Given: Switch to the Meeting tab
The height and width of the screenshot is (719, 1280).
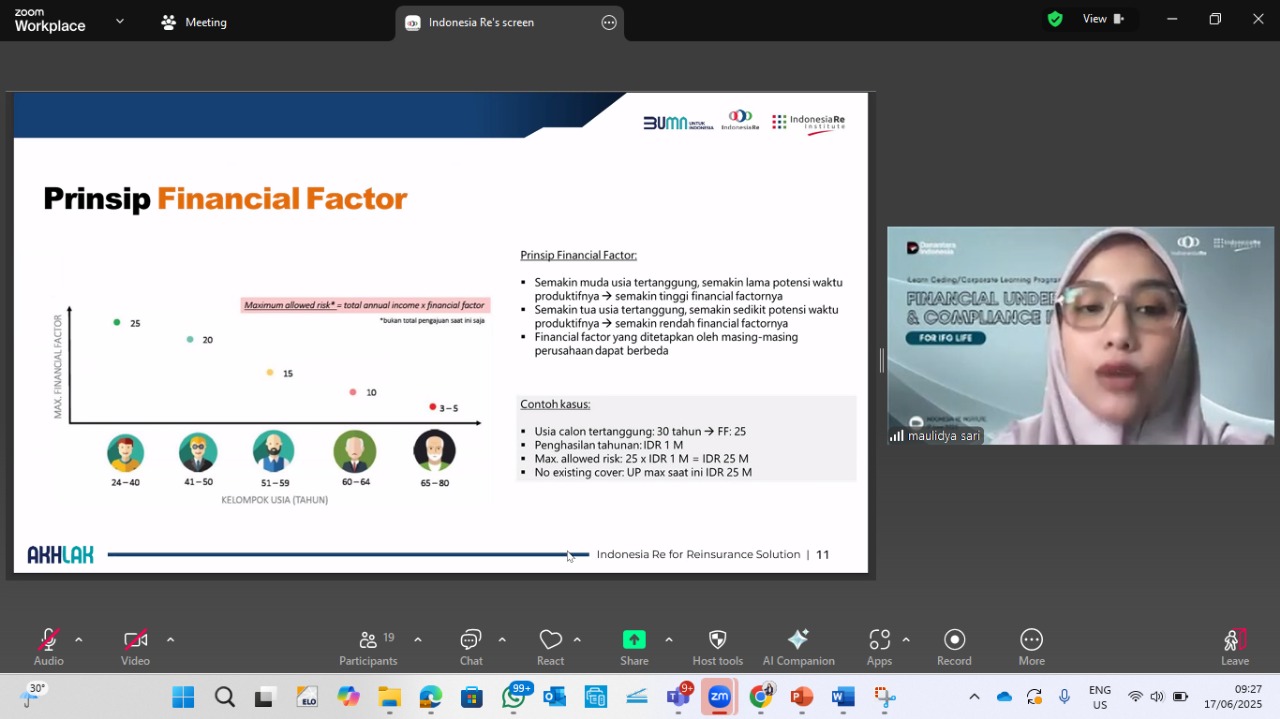Looking at the screenshot, I should (194, 22).
